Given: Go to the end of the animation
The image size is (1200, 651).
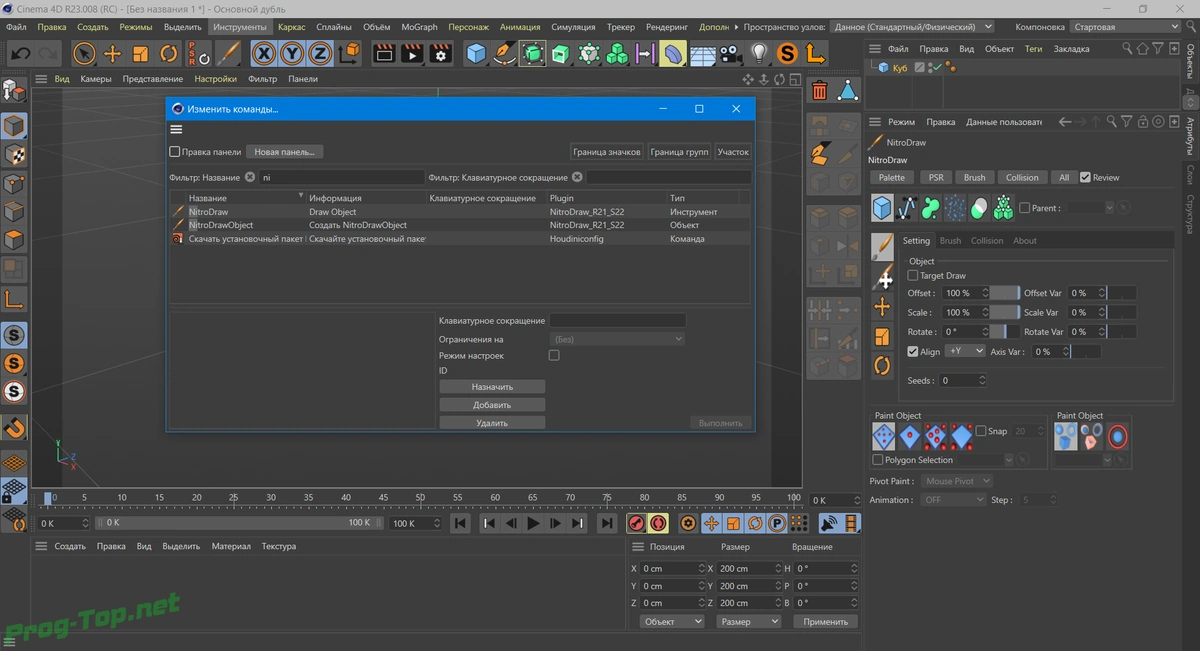Looking at the screenshot, I should point(607,523).
